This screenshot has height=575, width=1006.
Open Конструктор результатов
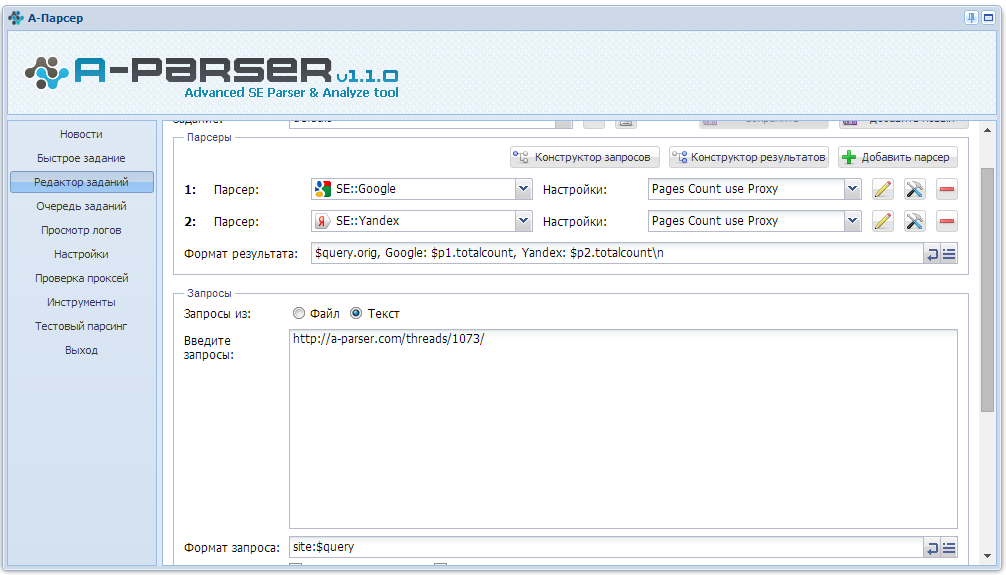749,157
